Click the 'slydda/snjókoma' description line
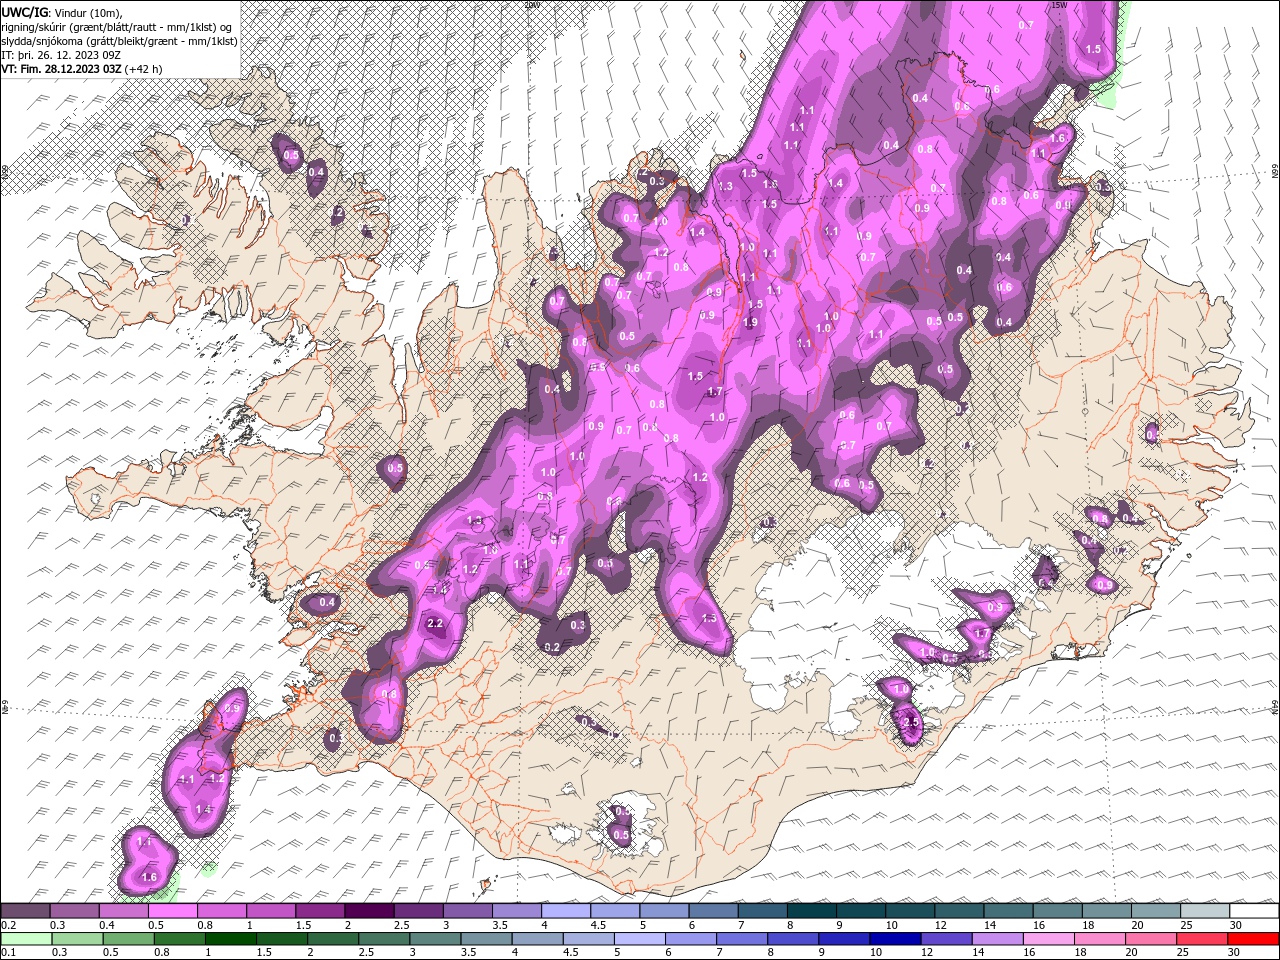1280x960 pixels. [119, 40]
